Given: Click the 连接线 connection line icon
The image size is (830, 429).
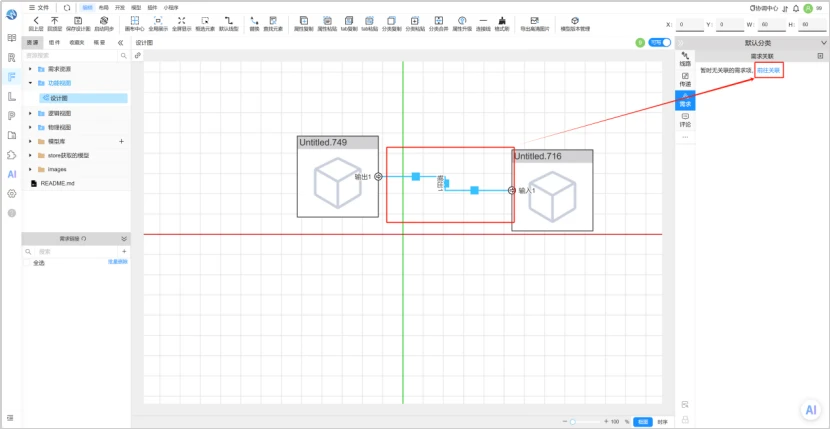Looking at the screenshot, I should pos(483,20).
